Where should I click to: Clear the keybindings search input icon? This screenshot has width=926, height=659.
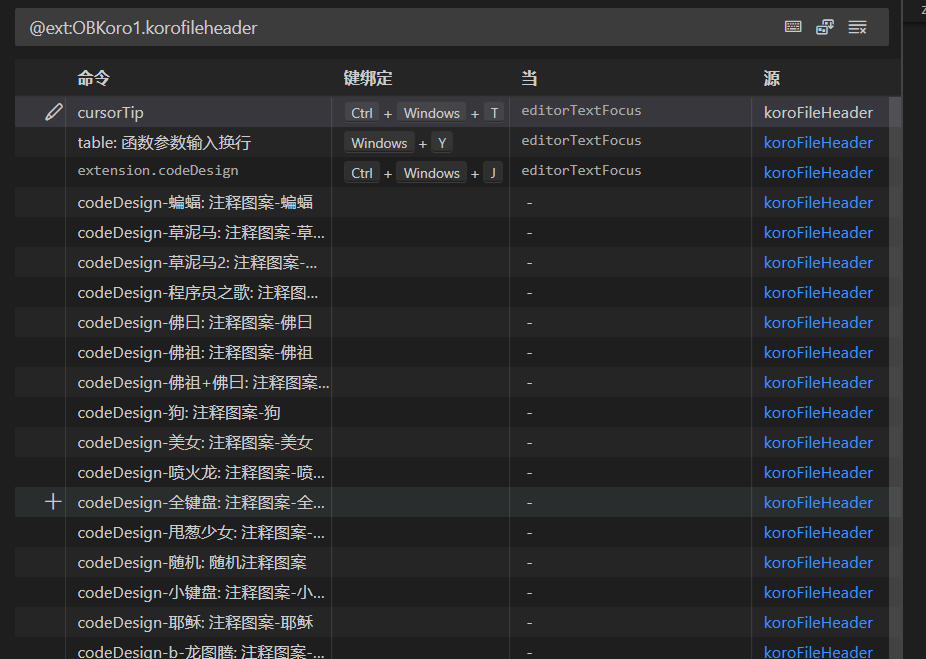point(857,27)
